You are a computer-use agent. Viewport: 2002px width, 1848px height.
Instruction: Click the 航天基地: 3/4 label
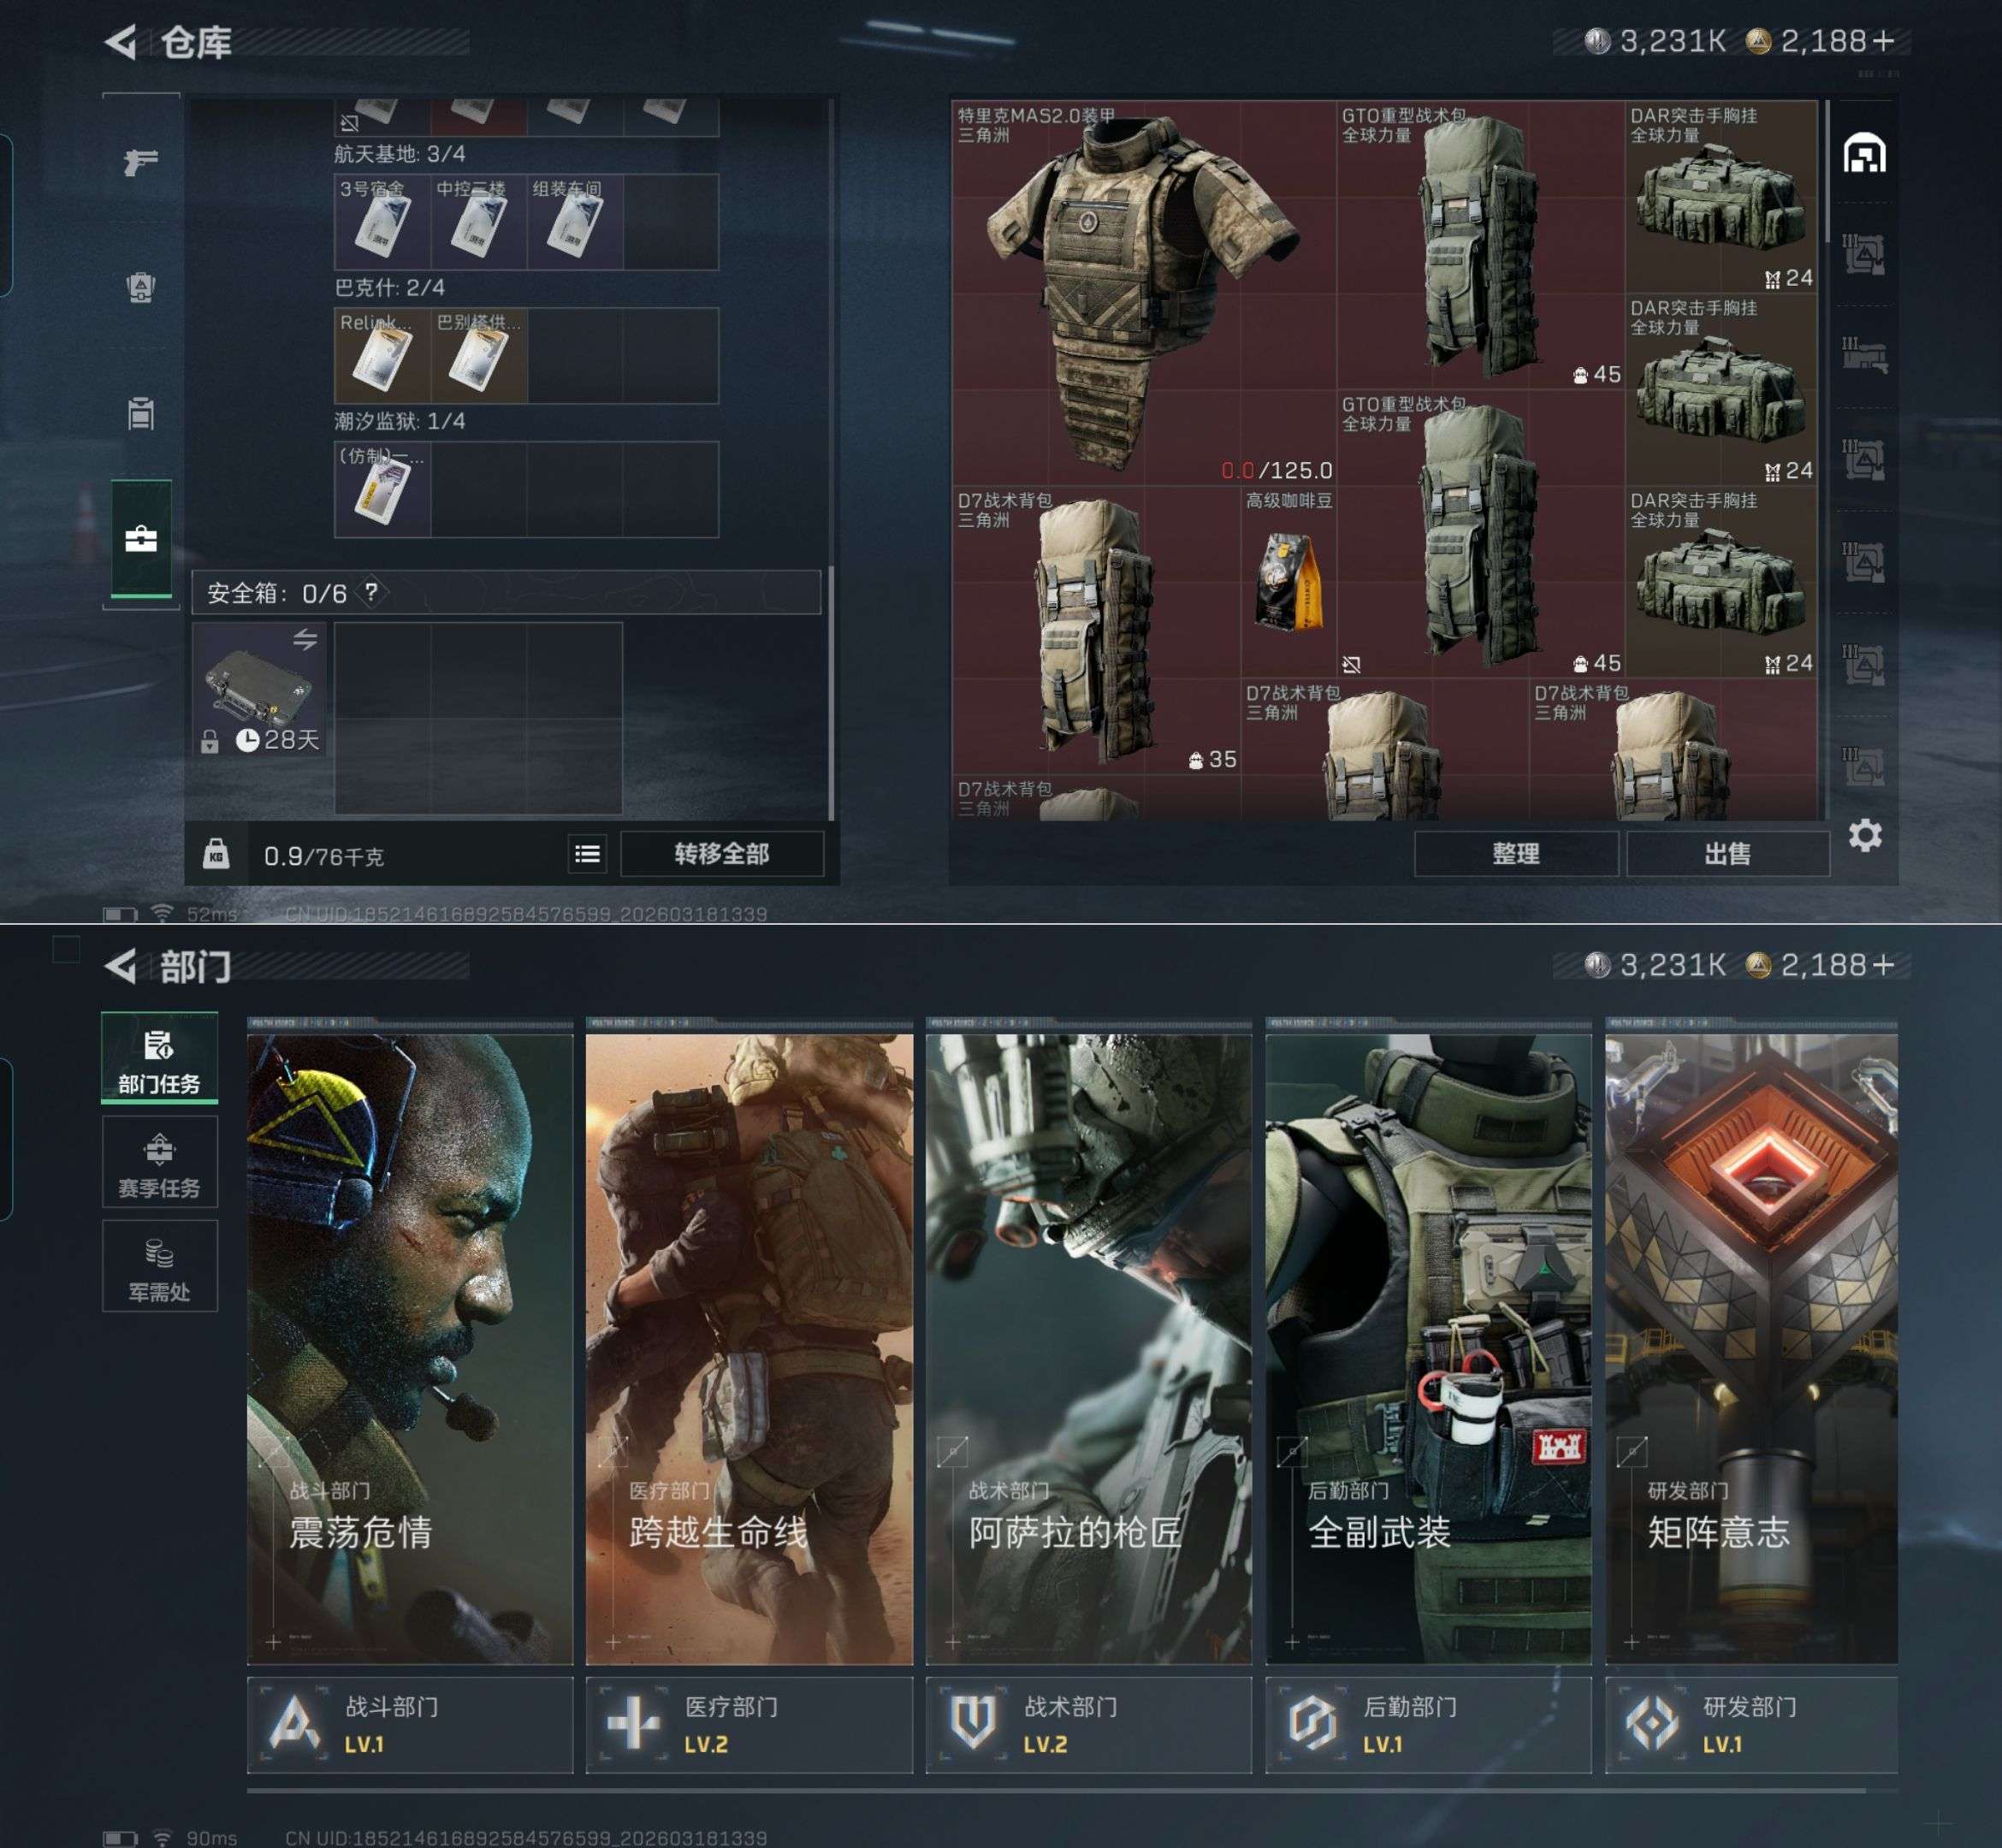click(x=399, y=154)
